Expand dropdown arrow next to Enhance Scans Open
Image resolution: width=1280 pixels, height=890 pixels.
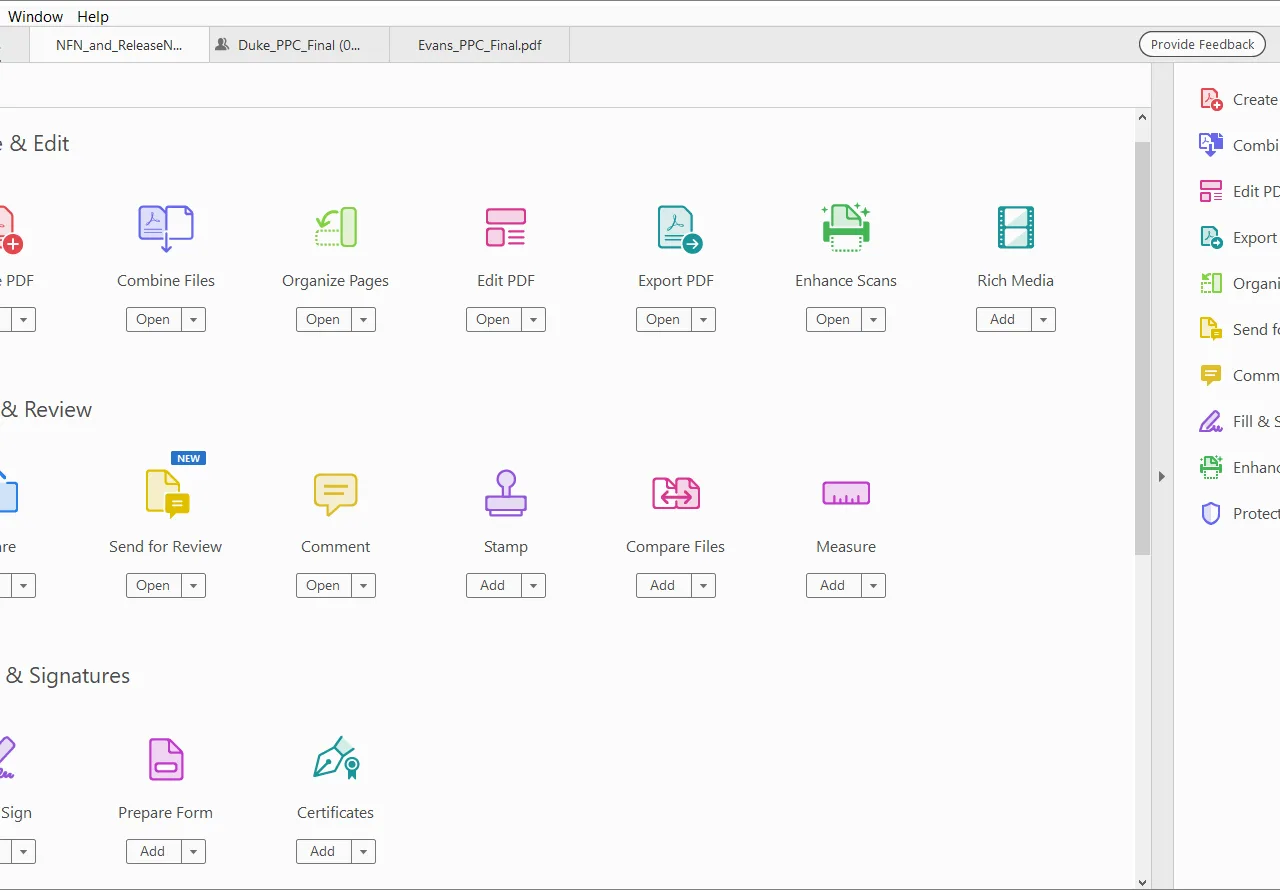[x=874, y=320]
